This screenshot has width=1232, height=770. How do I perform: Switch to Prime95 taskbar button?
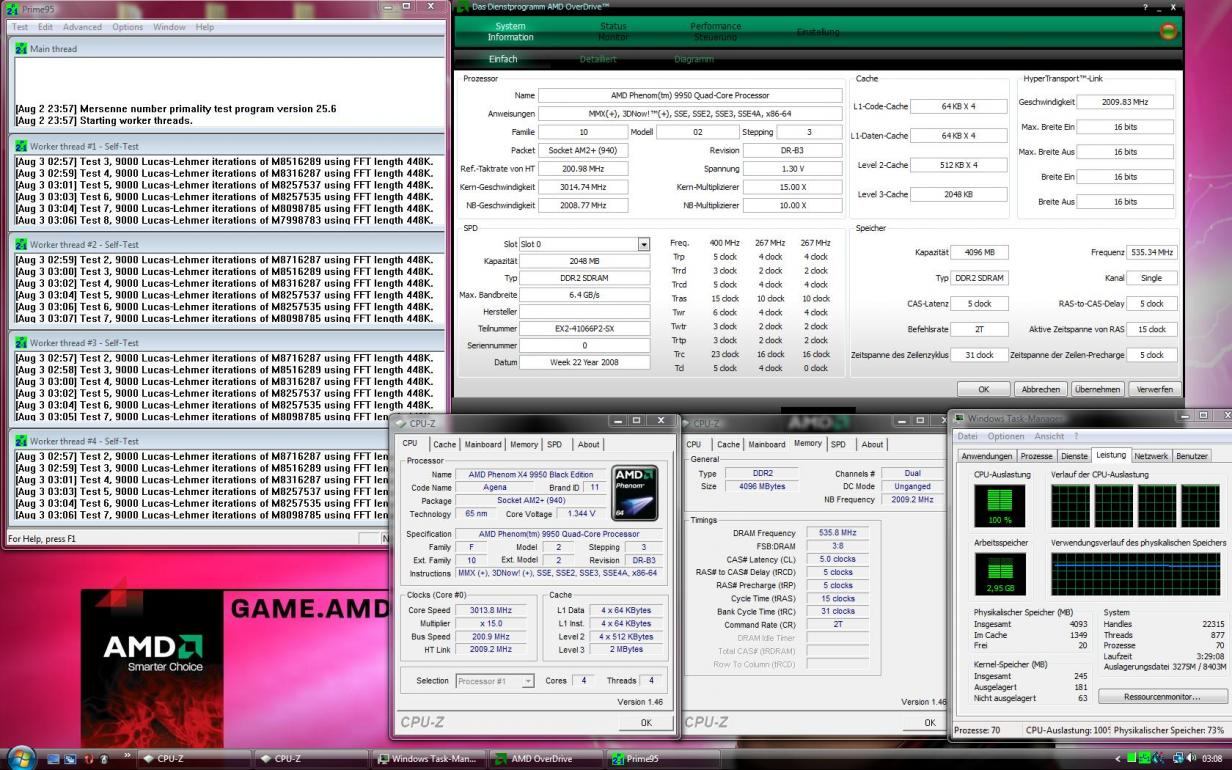pos(665,758)
